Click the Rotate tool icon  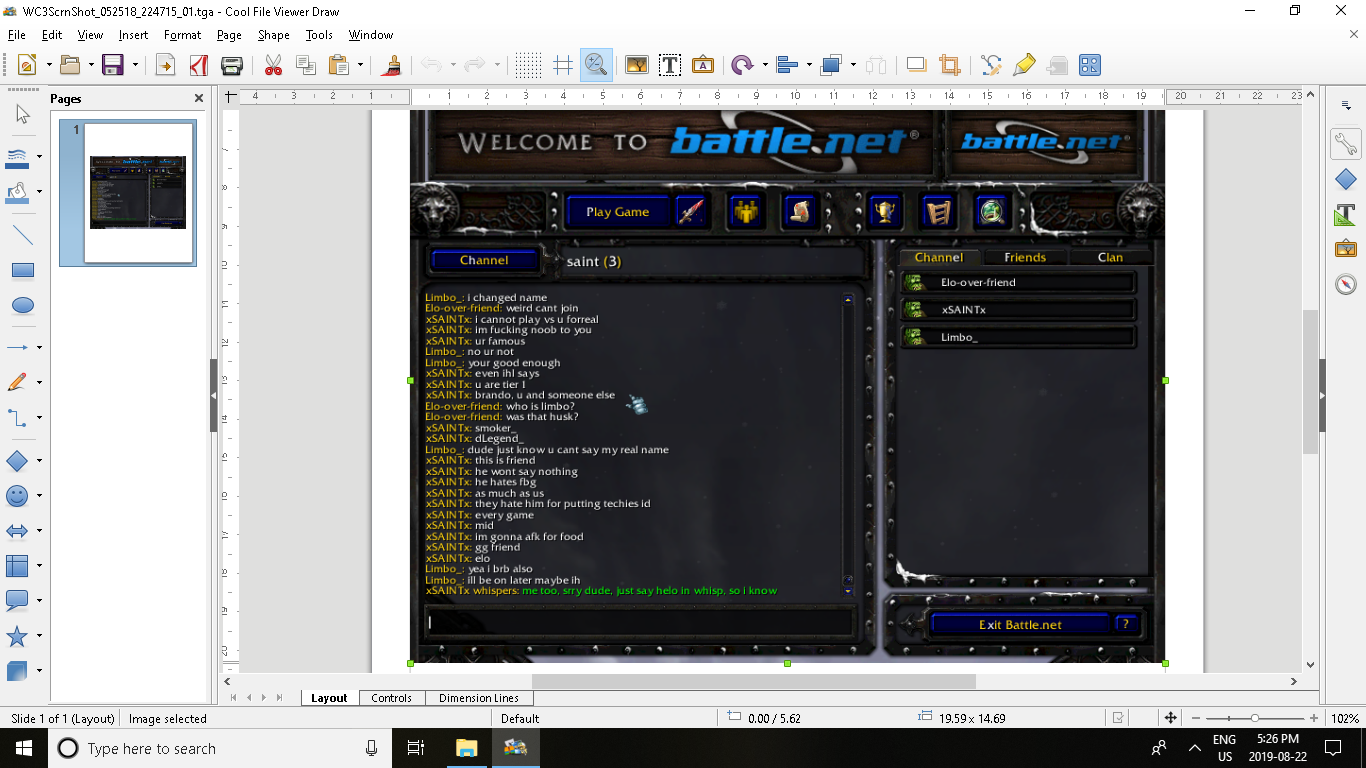coord(741,65)
